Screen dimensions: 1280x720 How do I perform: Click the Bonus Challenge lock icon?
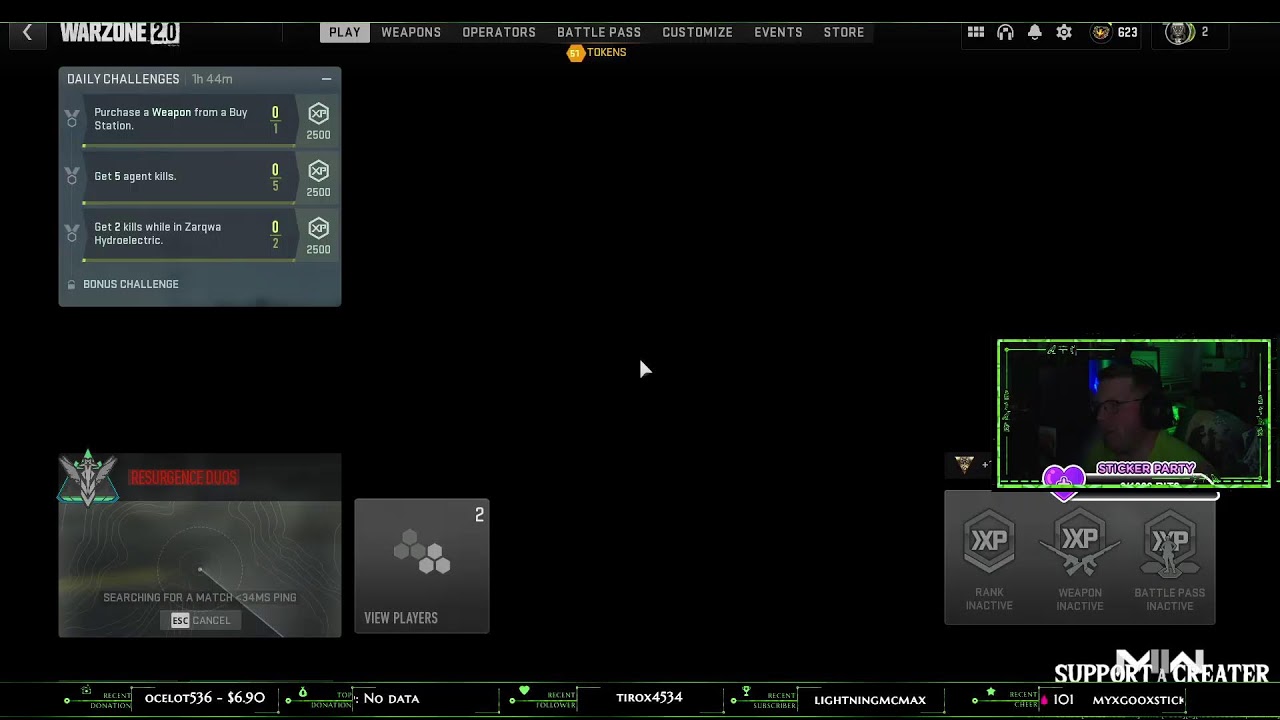pyautogui.click(x=71, y=285)
